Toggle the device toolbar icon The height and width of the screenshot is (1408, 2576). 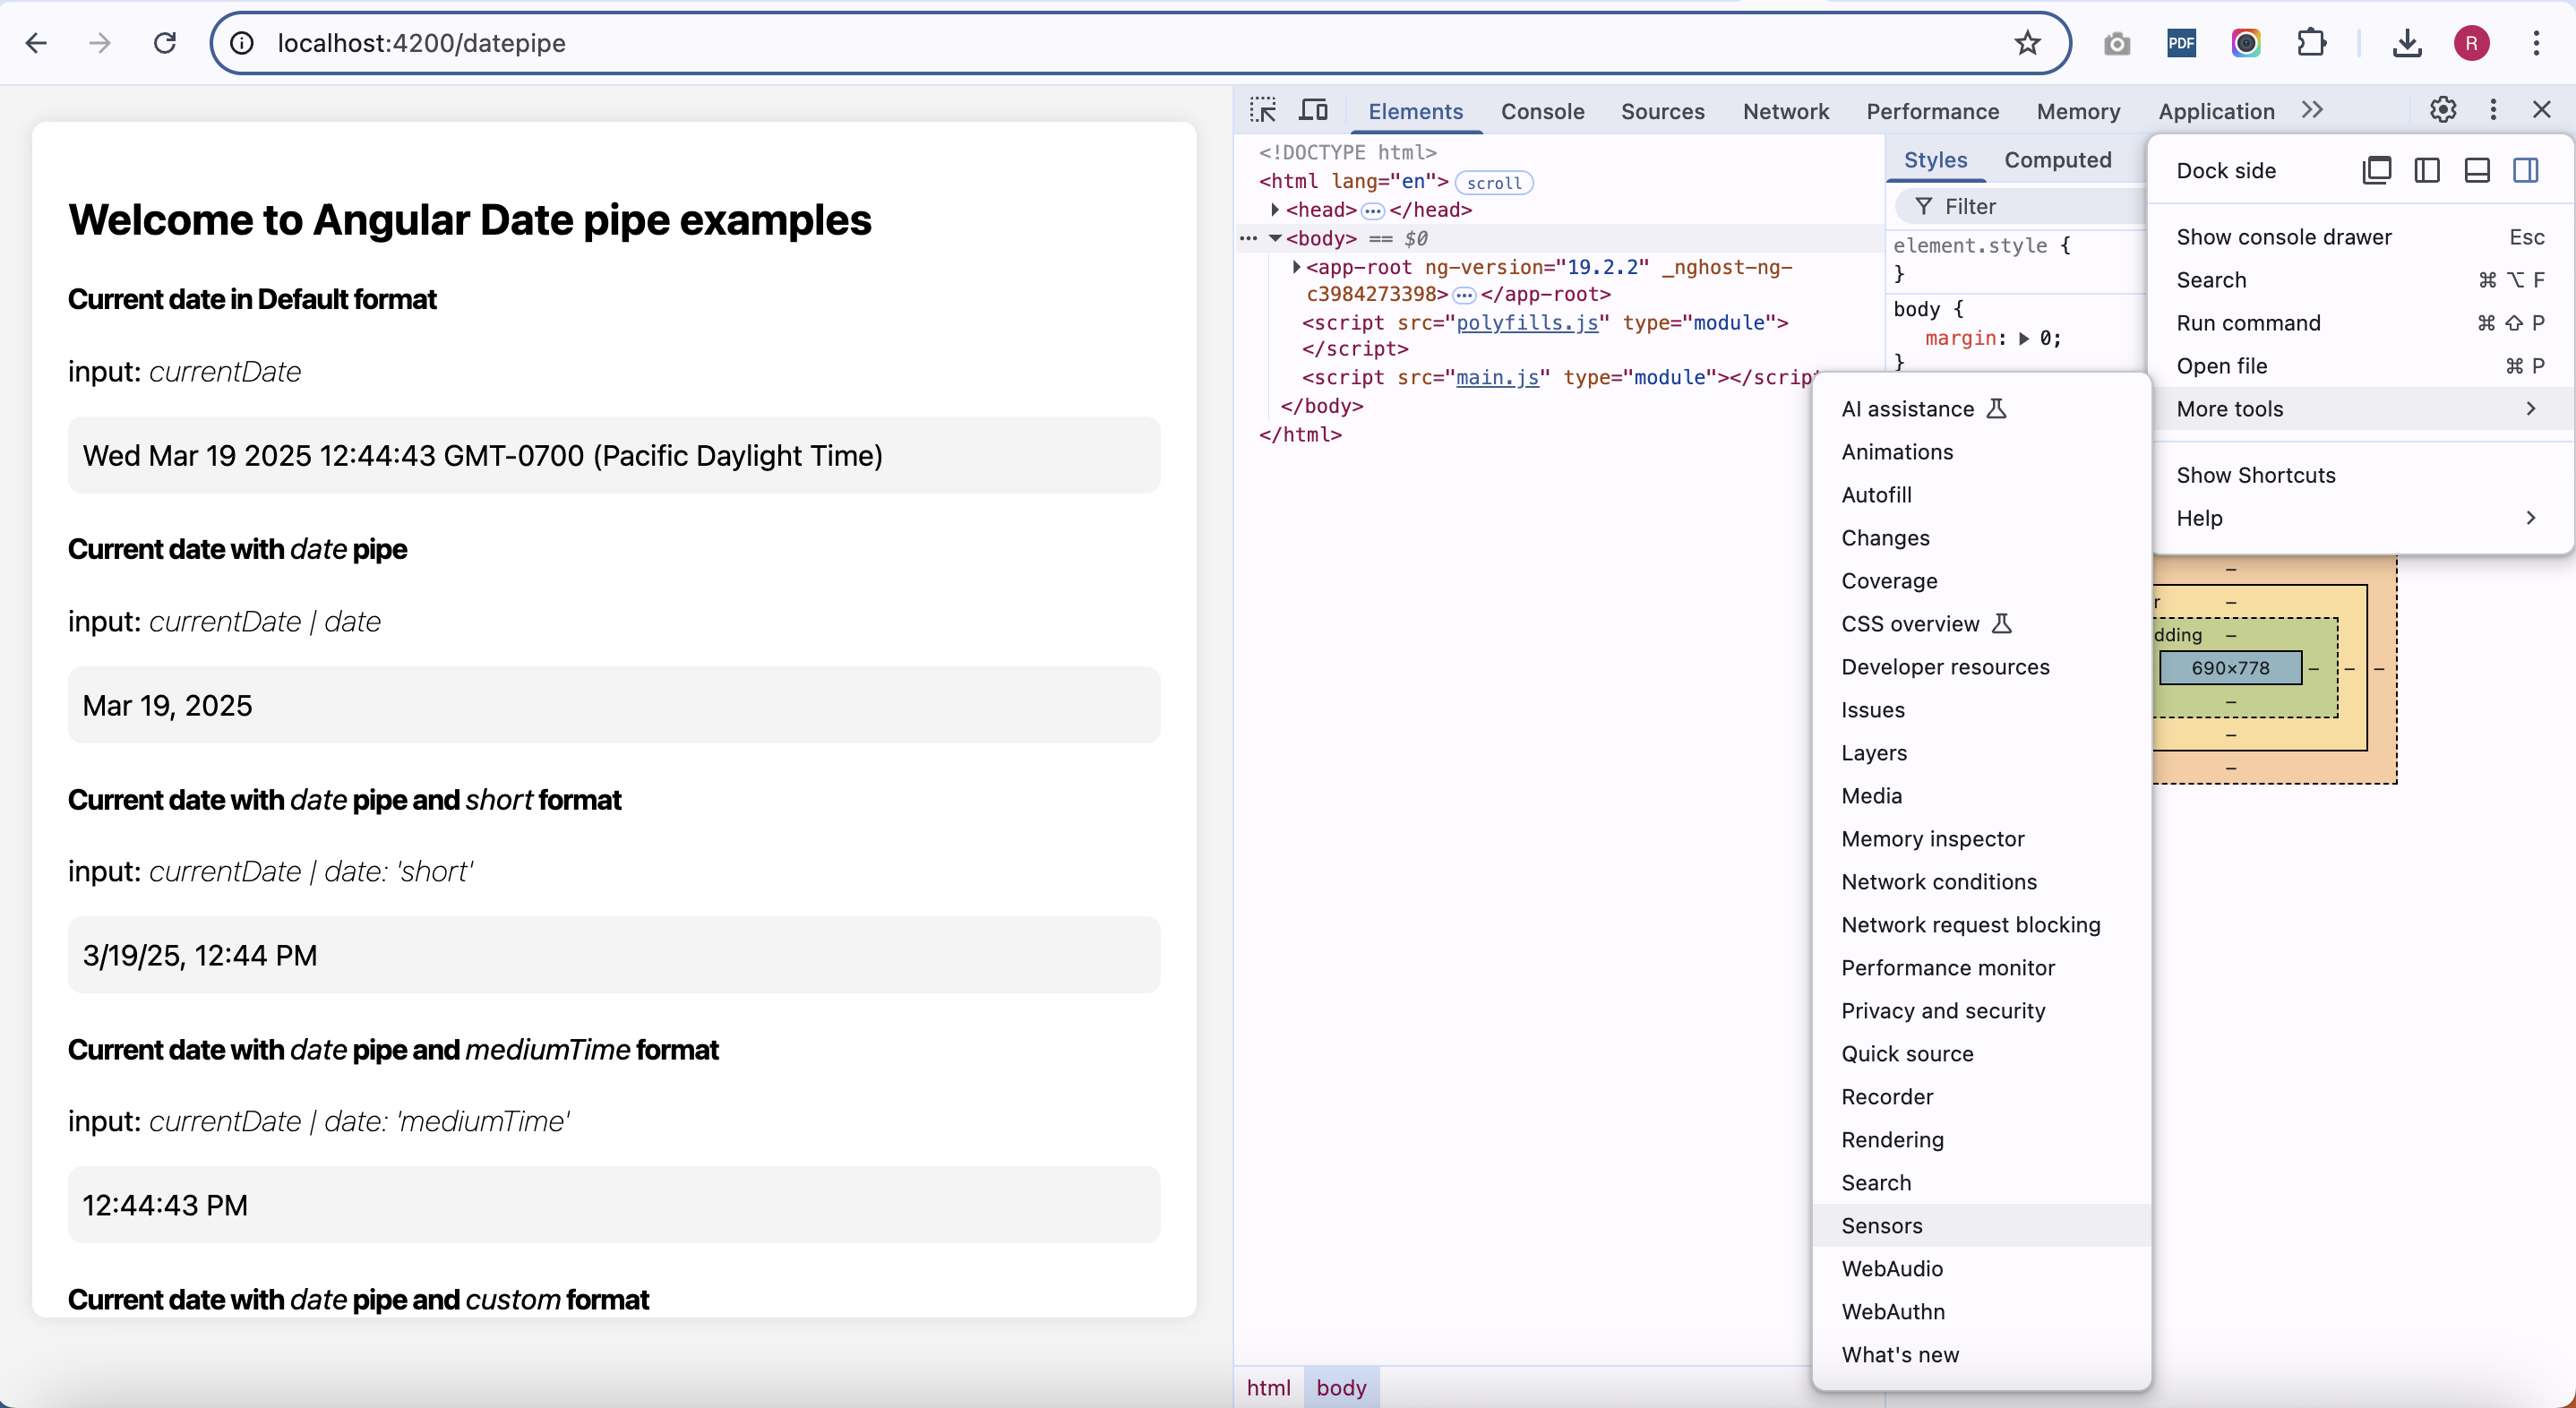coord(1313,110)
